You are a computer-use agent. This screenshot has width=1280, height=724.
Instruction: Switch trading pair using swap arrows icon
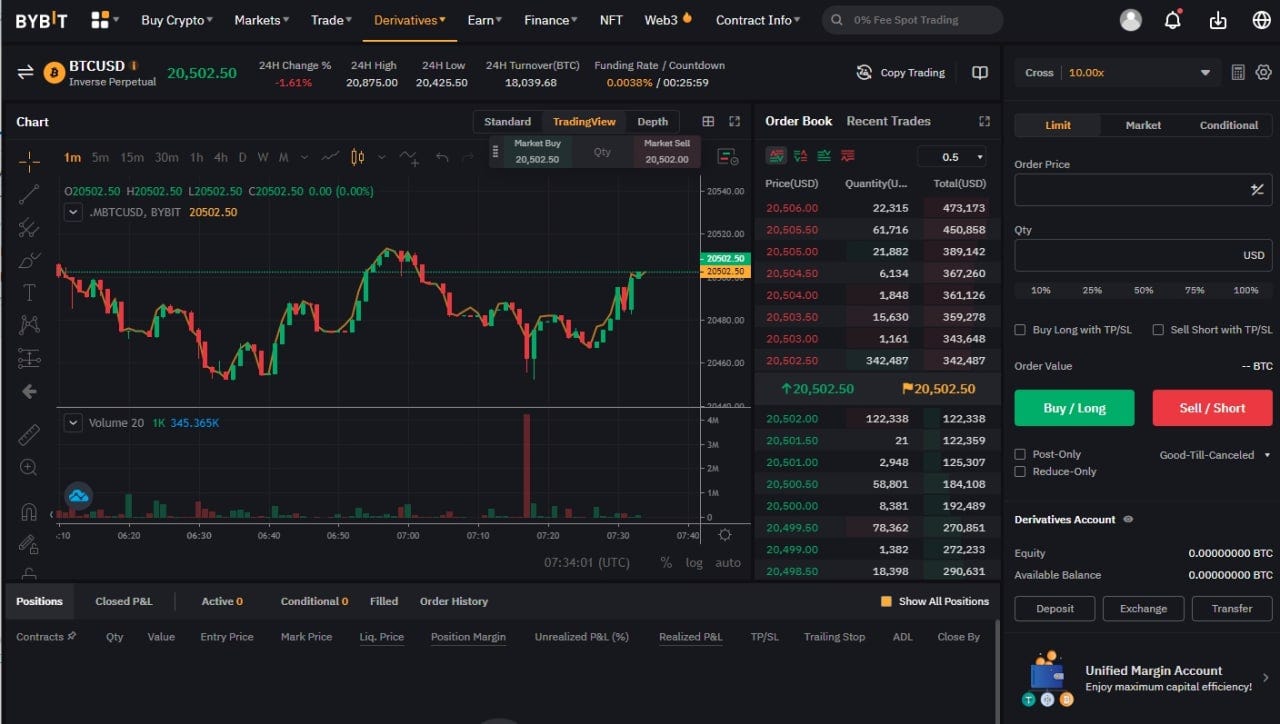coord(26,72)
